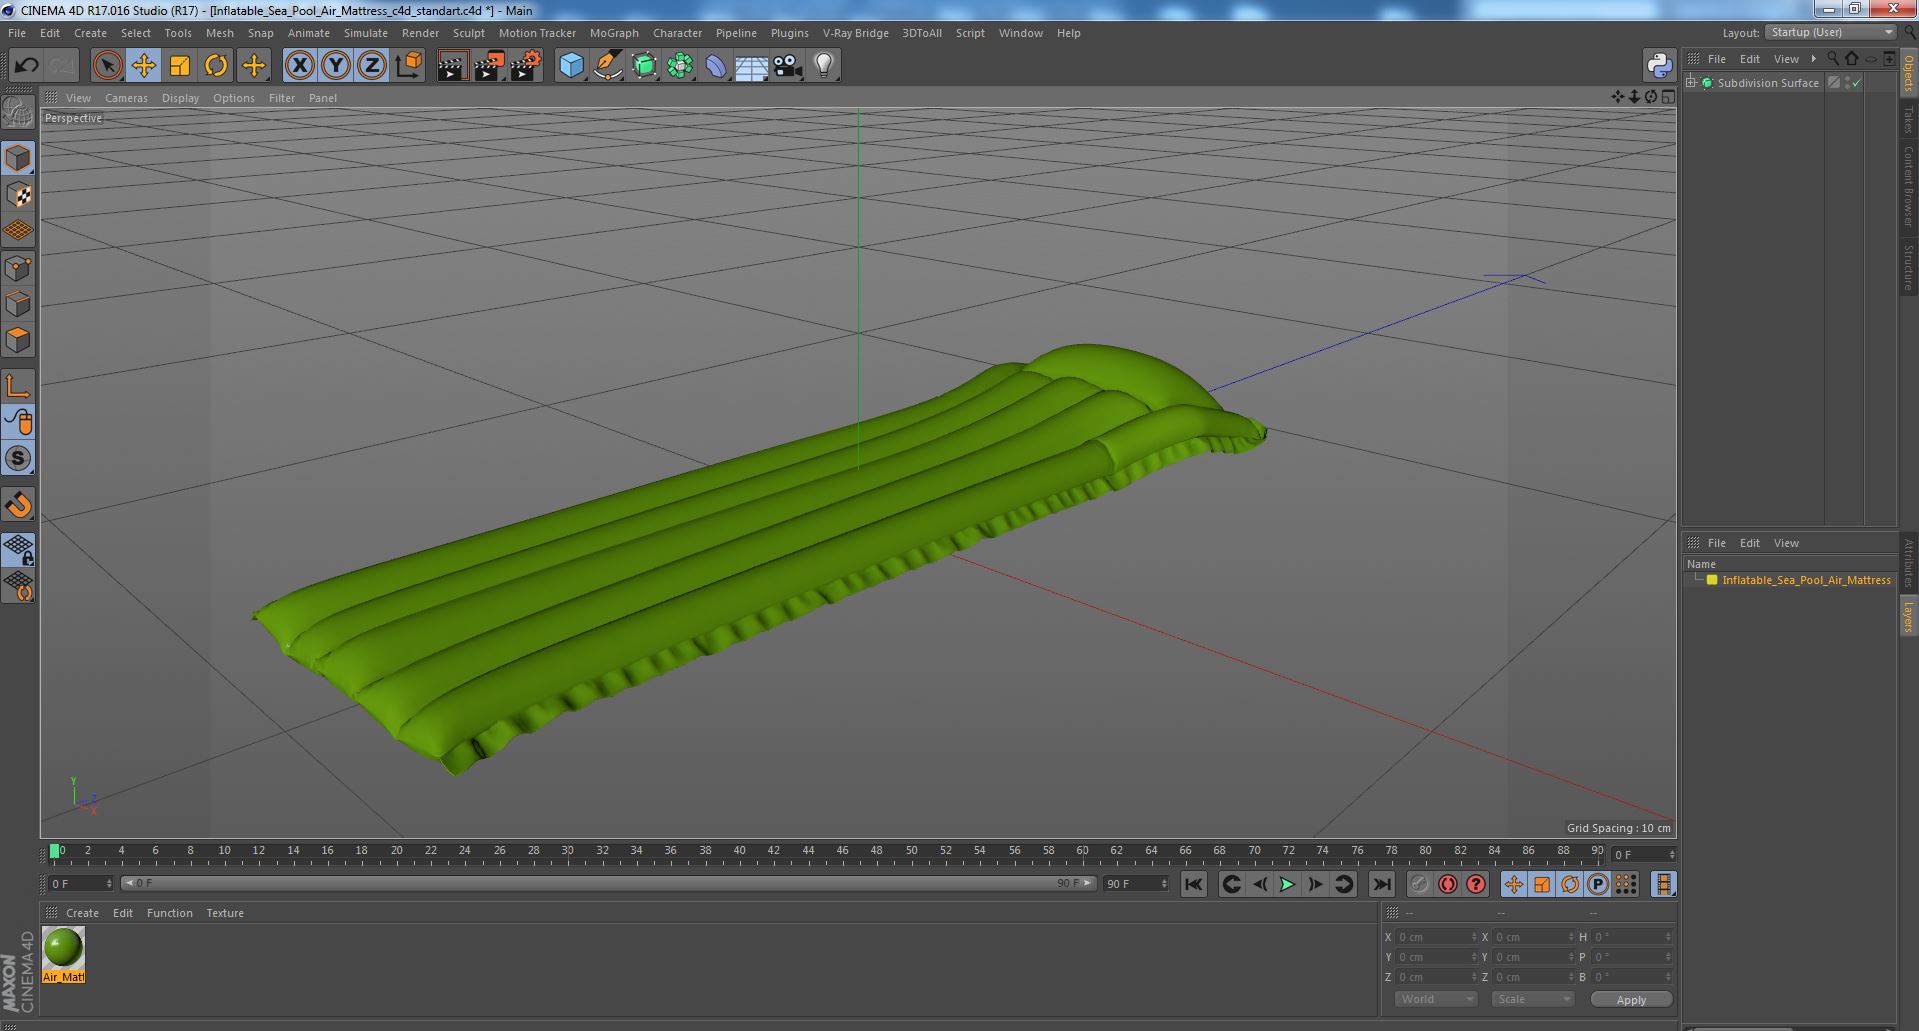
Task: Go to End of animation
Action: [1382, 884]
